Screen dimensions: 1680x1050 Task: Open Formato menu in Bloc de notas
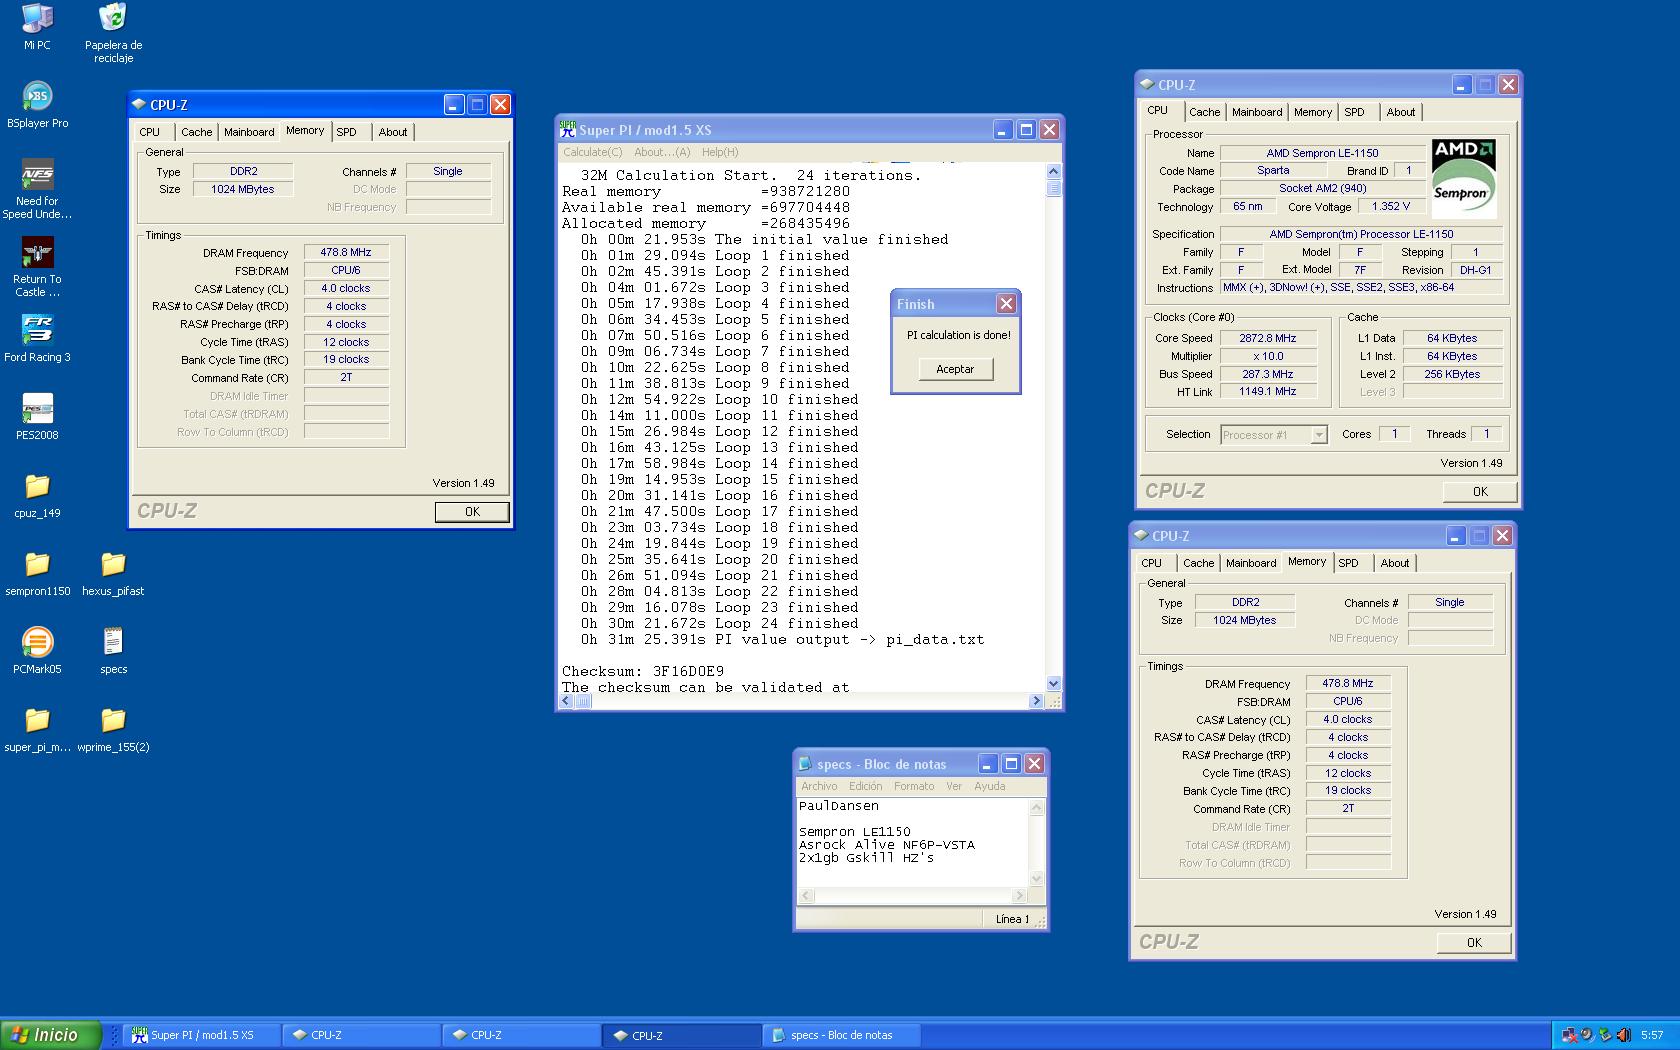tap(914, 786)
